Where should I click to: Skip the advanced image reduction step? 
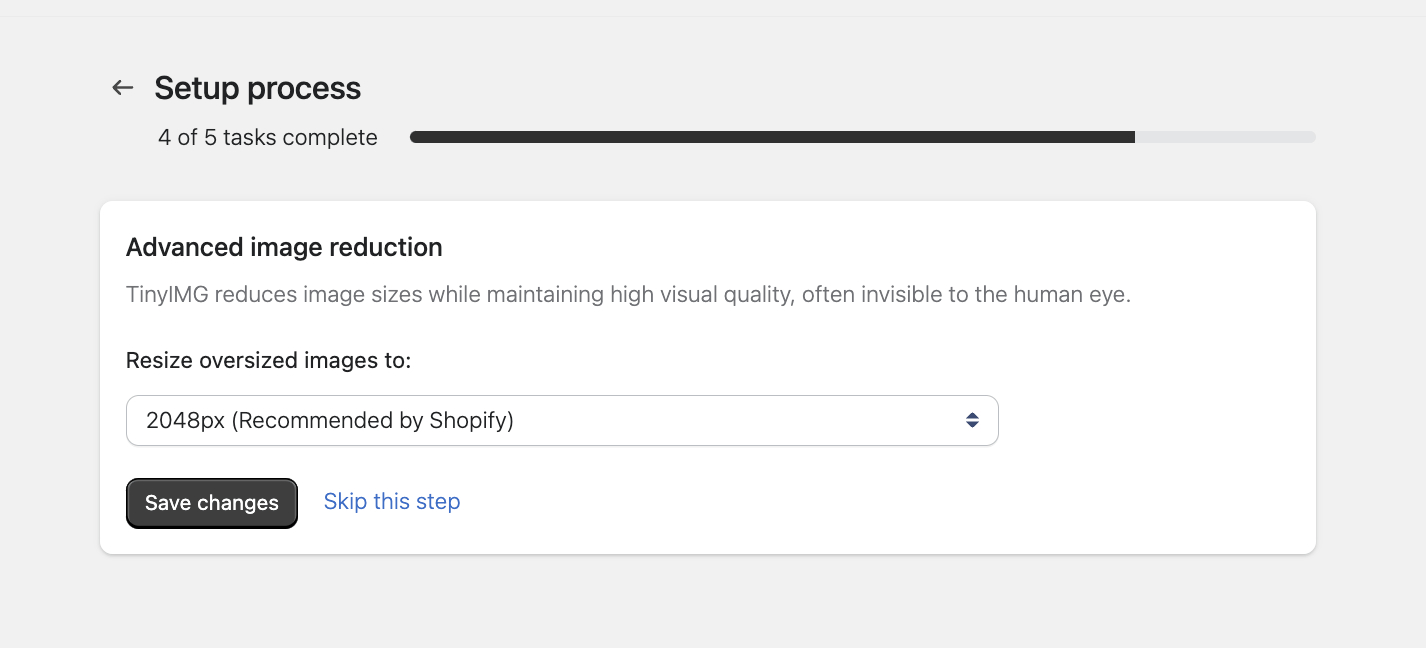coord(391,501)
